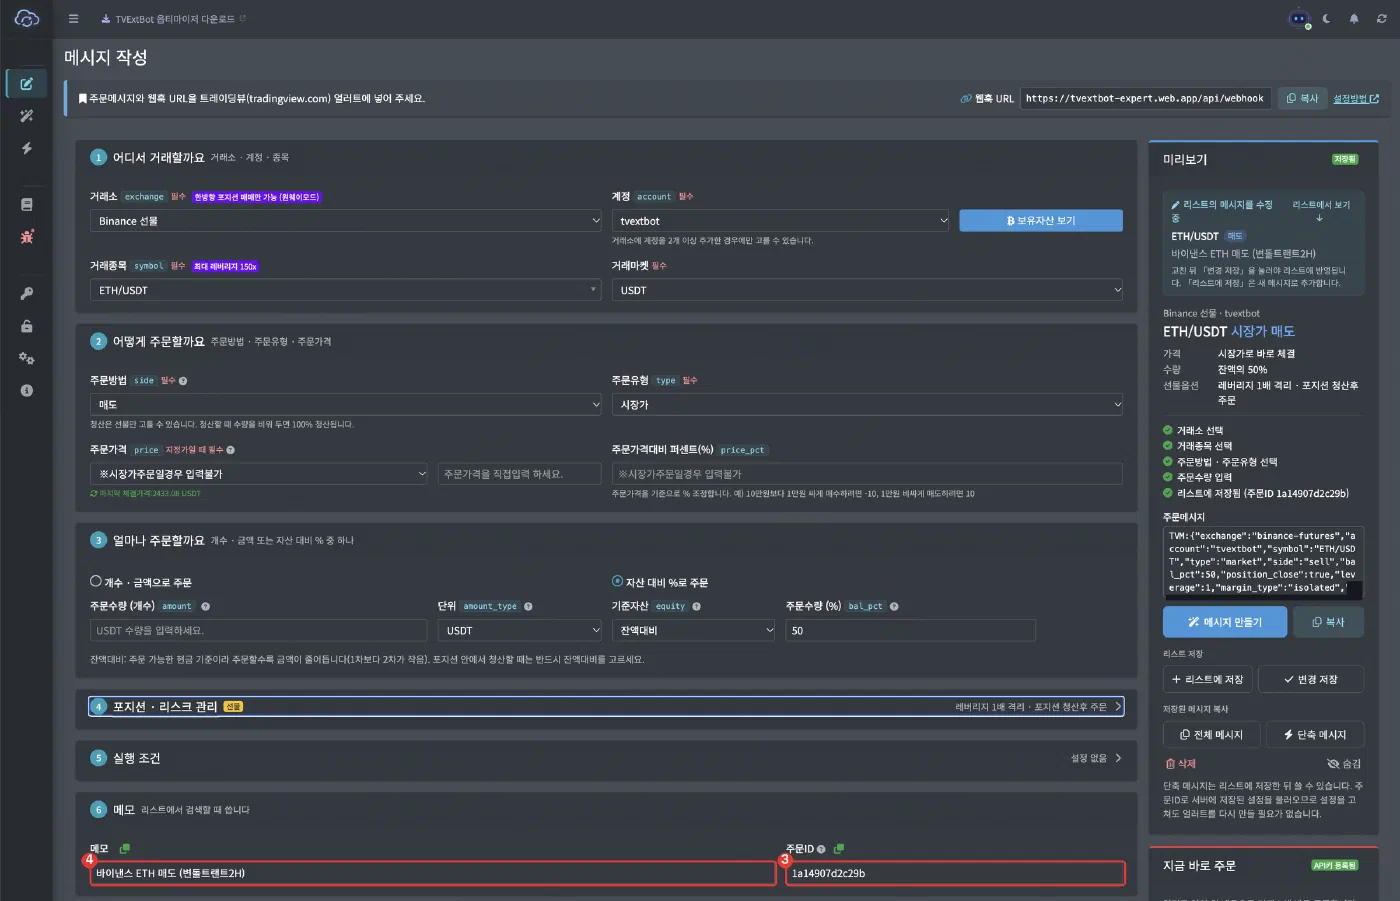
Task: Open the 주문방법 side dropdown (매도)
Action: click(x=346, y=405)
